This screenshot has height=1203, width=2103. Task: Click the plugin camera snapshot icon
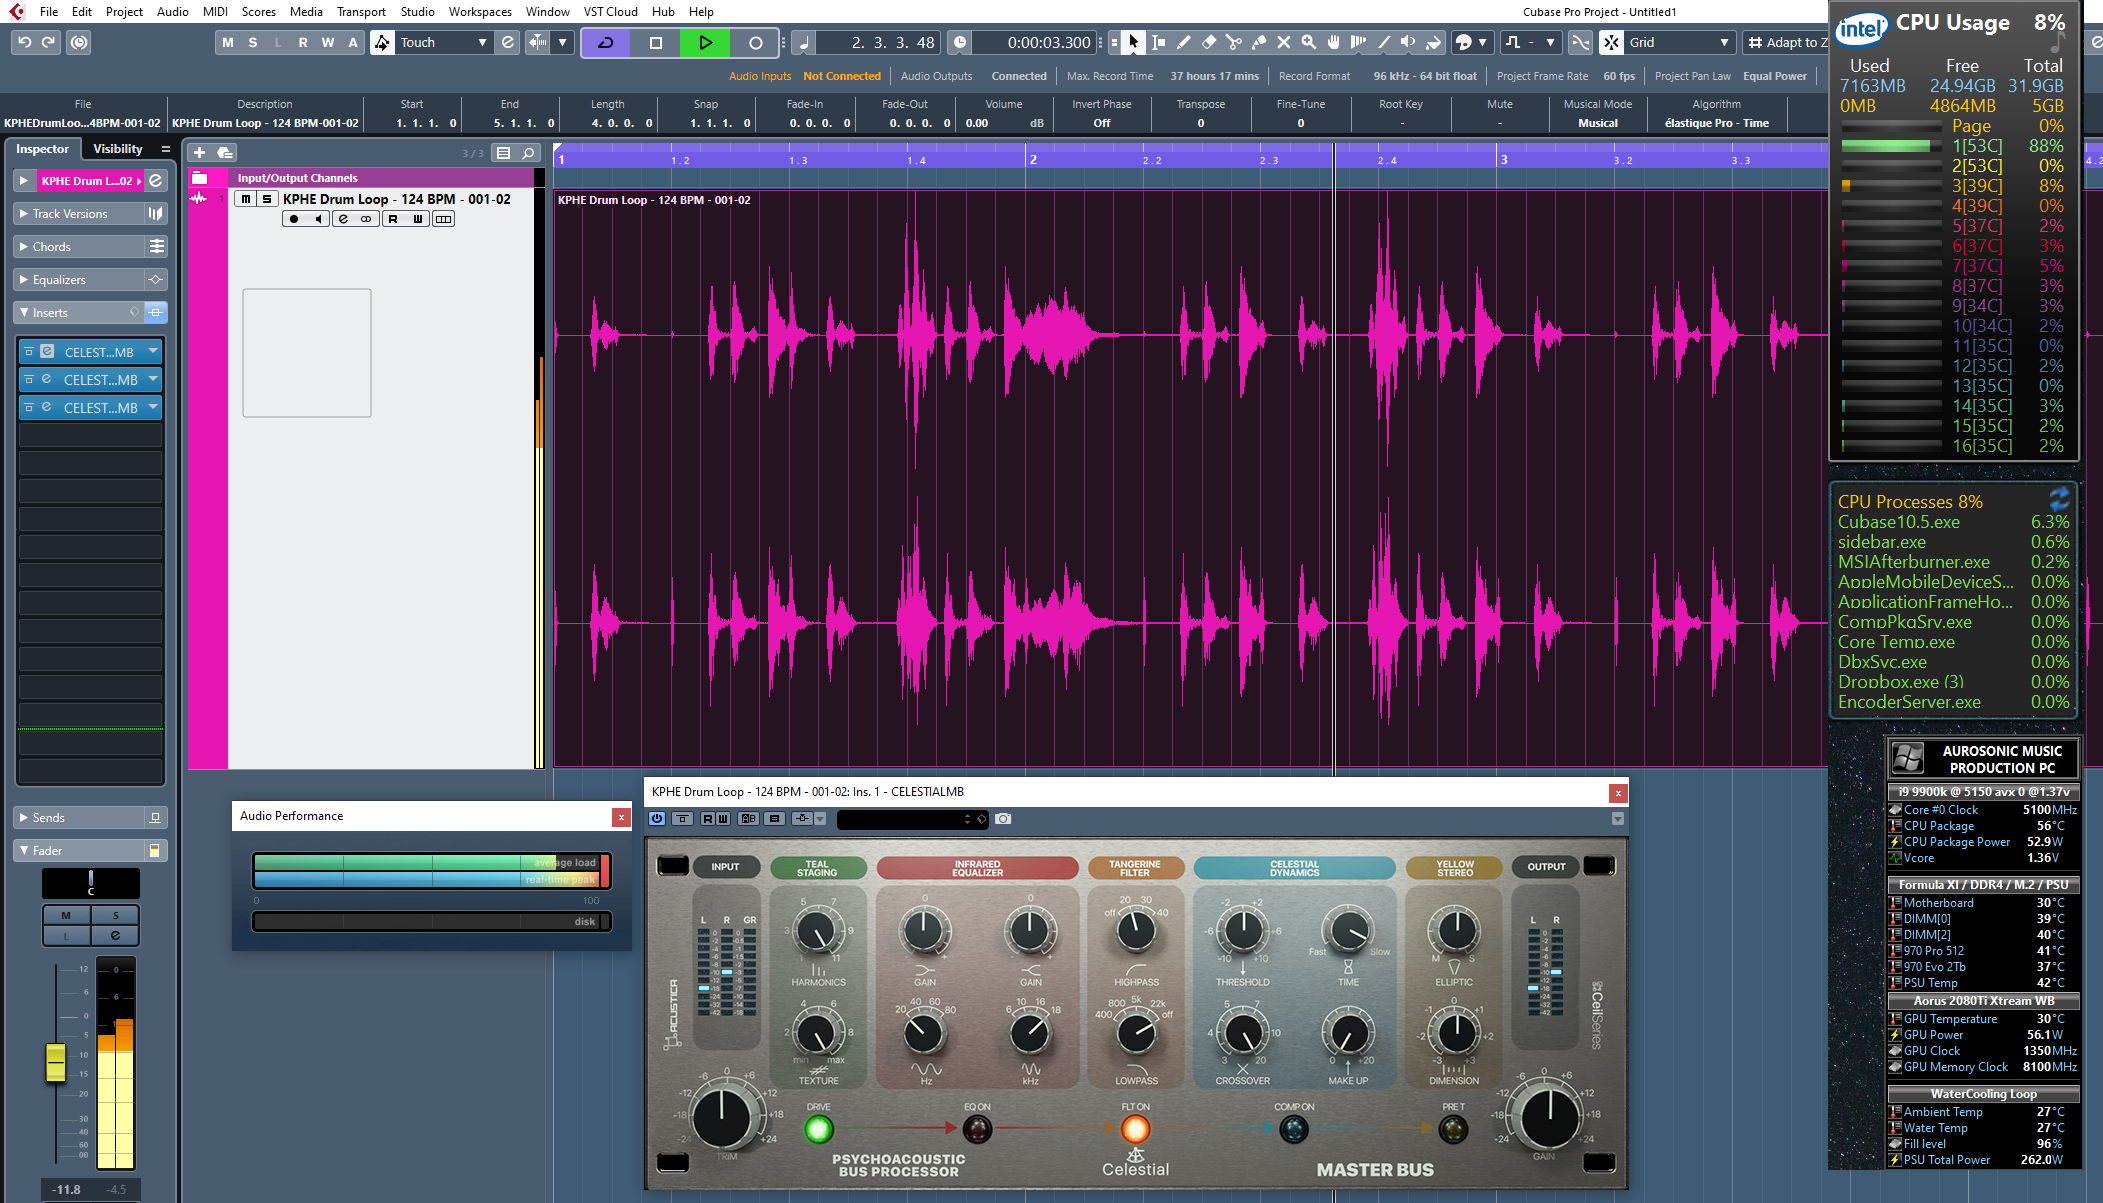coord(1003,819)
